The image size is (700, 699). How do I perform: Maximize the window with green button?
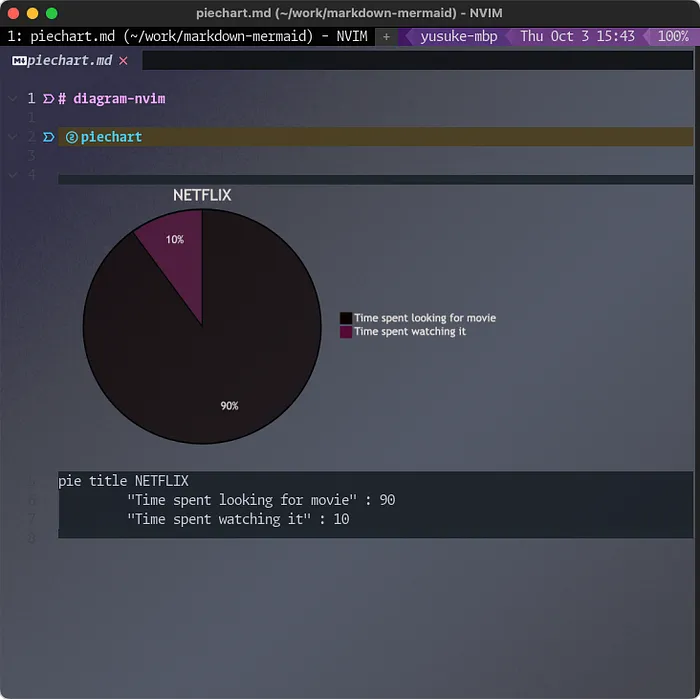pos(52,13)
